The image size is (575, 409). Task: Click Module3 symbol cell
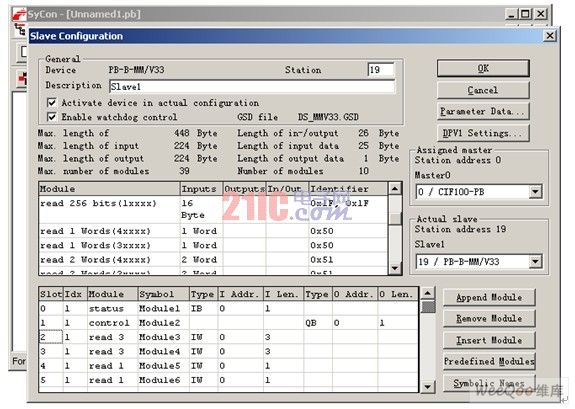point(163,337)
